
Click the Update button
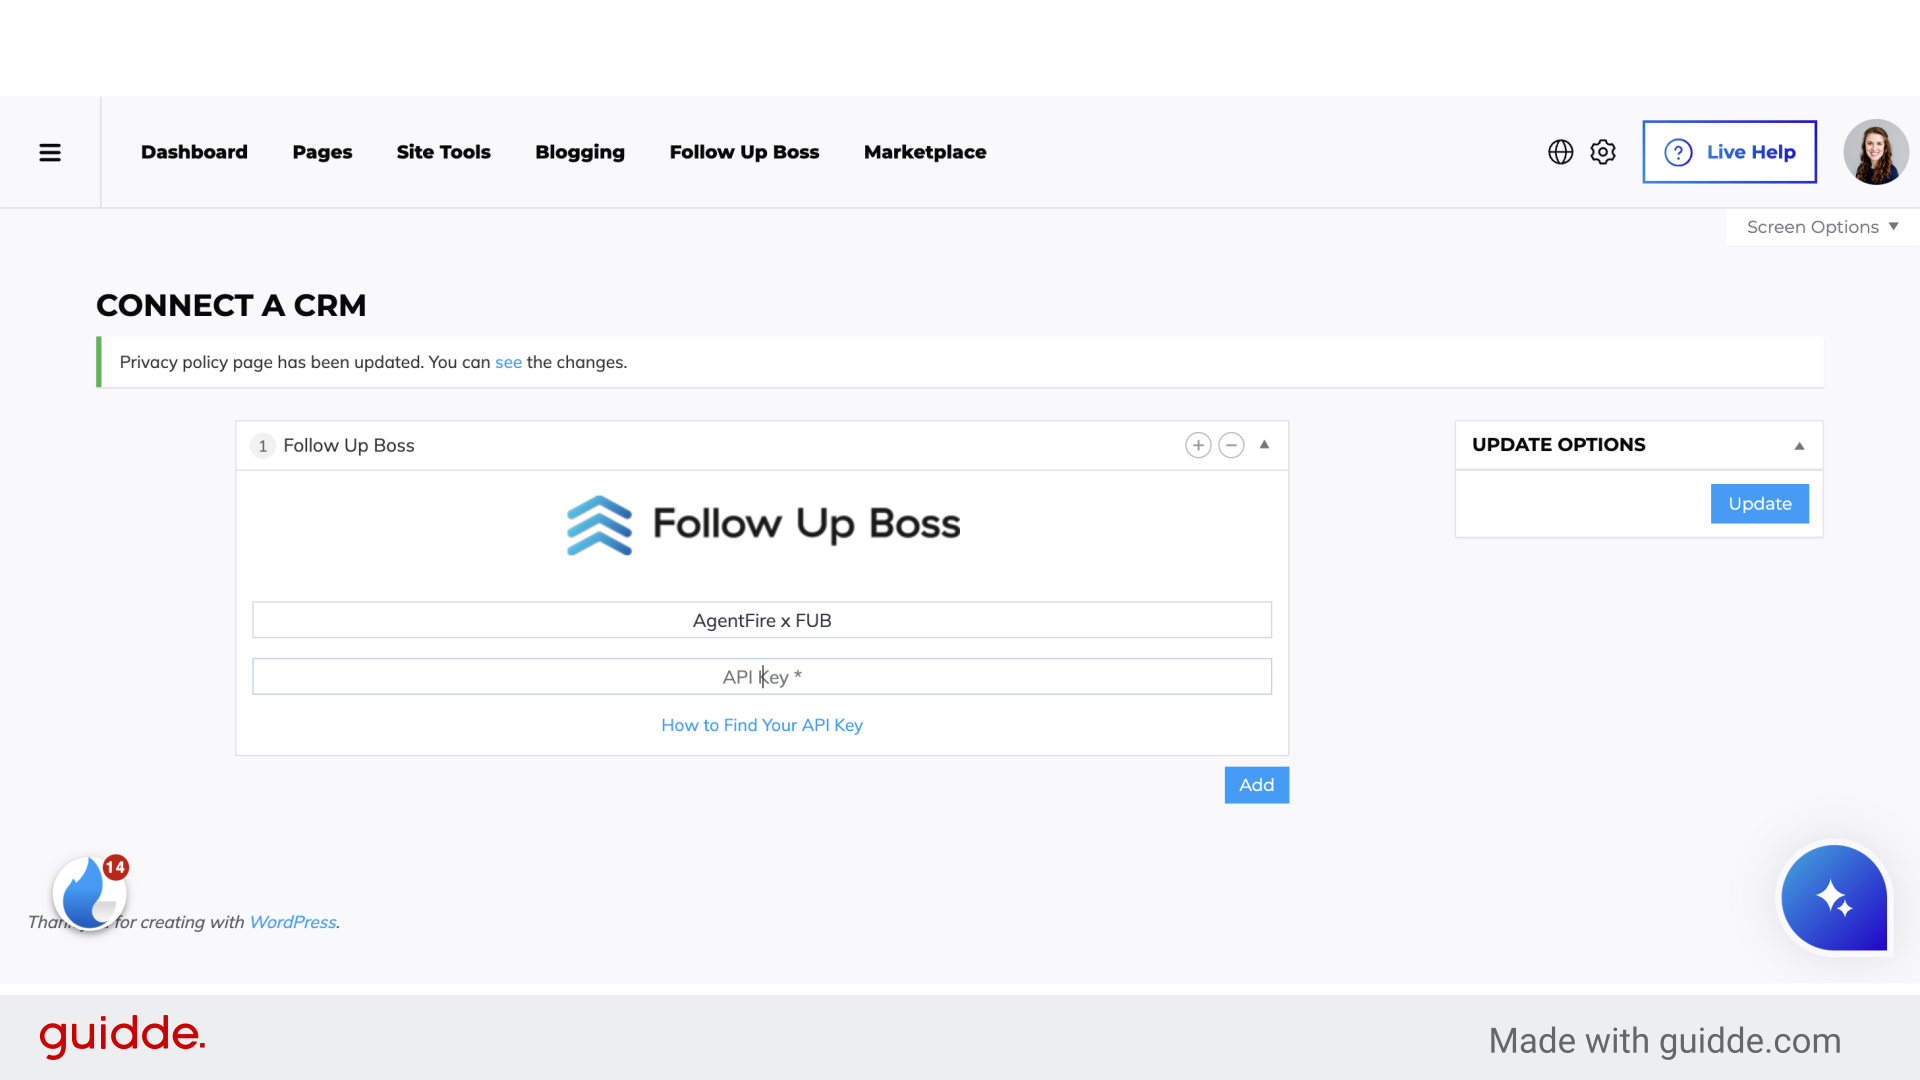pyautogui.click(x=1759, y=503)
